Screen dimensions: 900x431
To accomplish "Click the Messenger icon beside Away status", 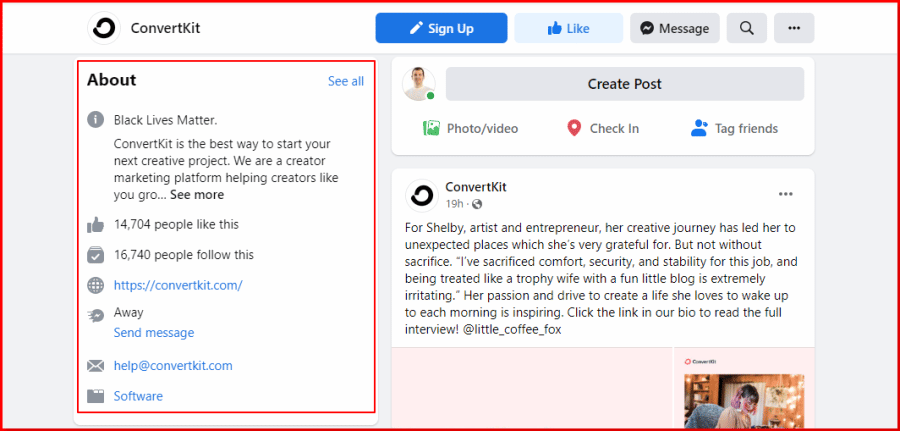I will click(x=95, y=315).
